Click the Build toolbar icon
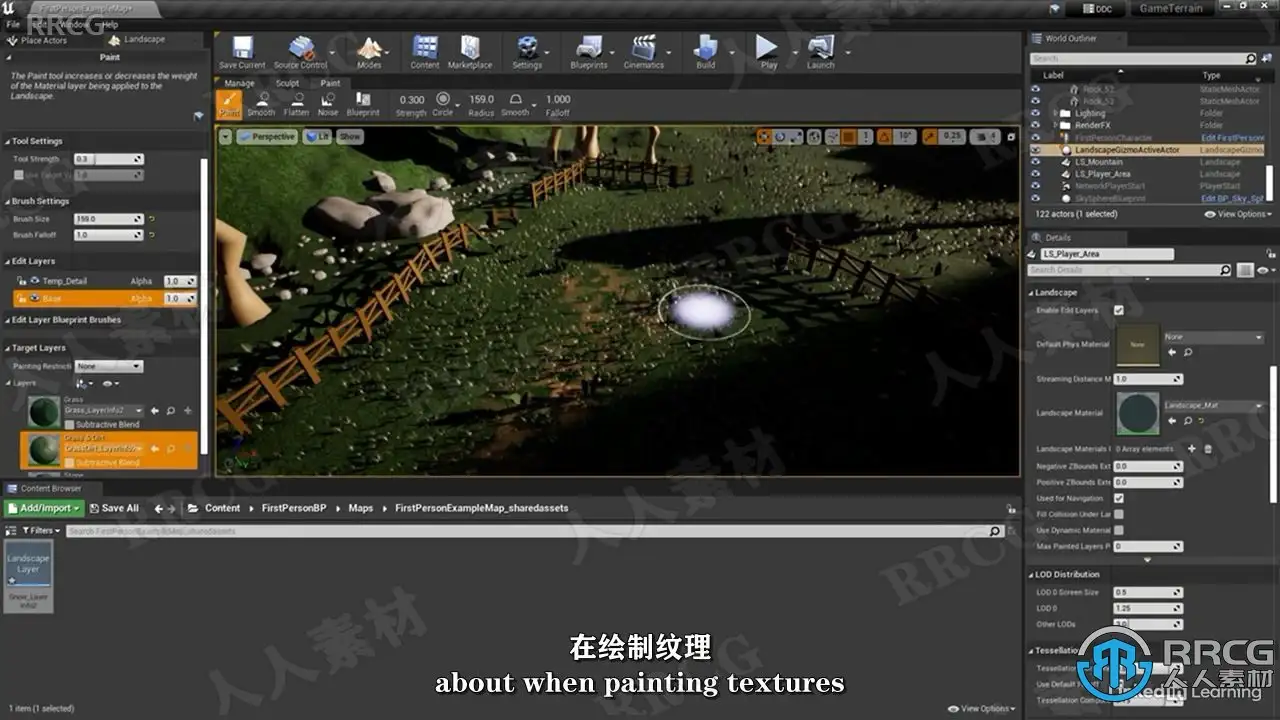1280x720 pixels. tap(706, 52)
